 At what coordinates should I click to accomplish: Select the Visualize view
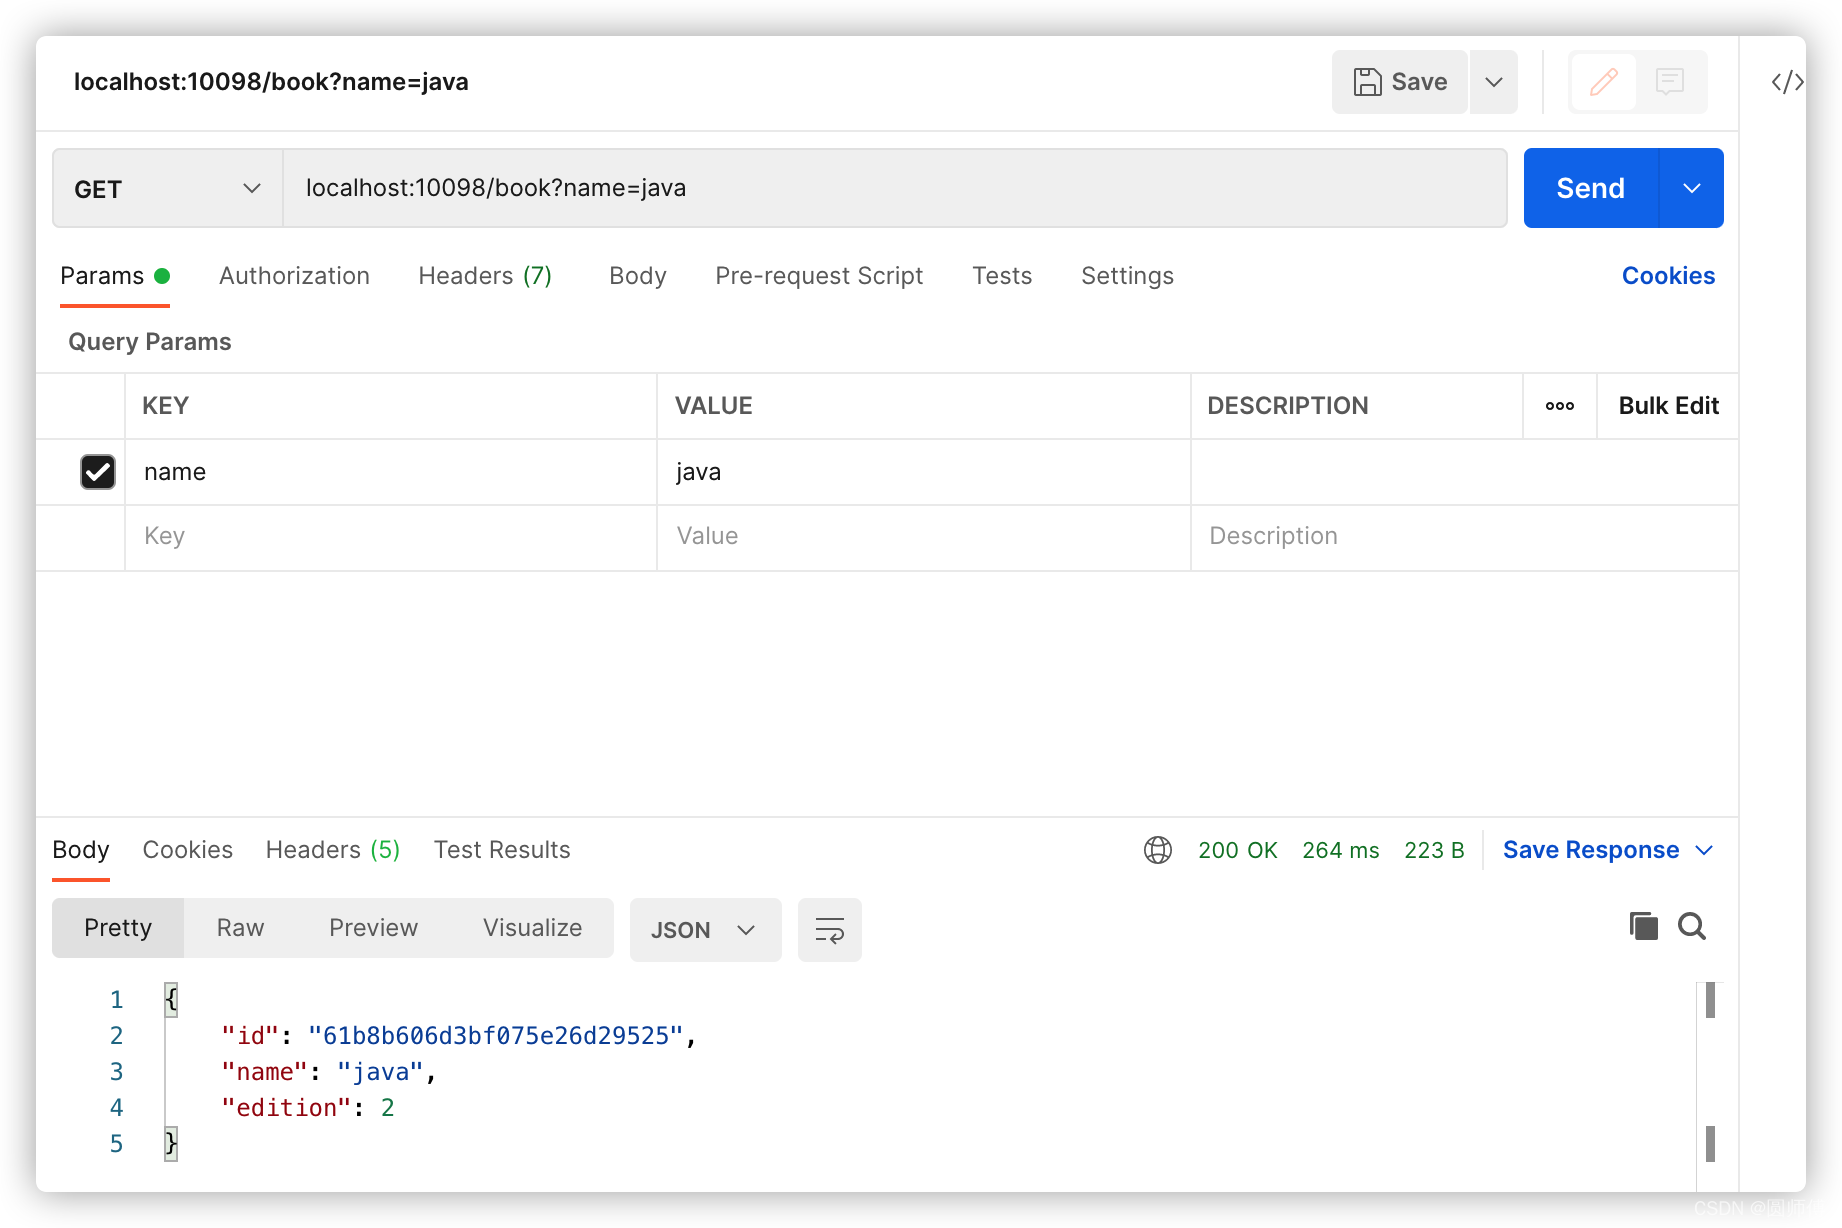(532, 928)
